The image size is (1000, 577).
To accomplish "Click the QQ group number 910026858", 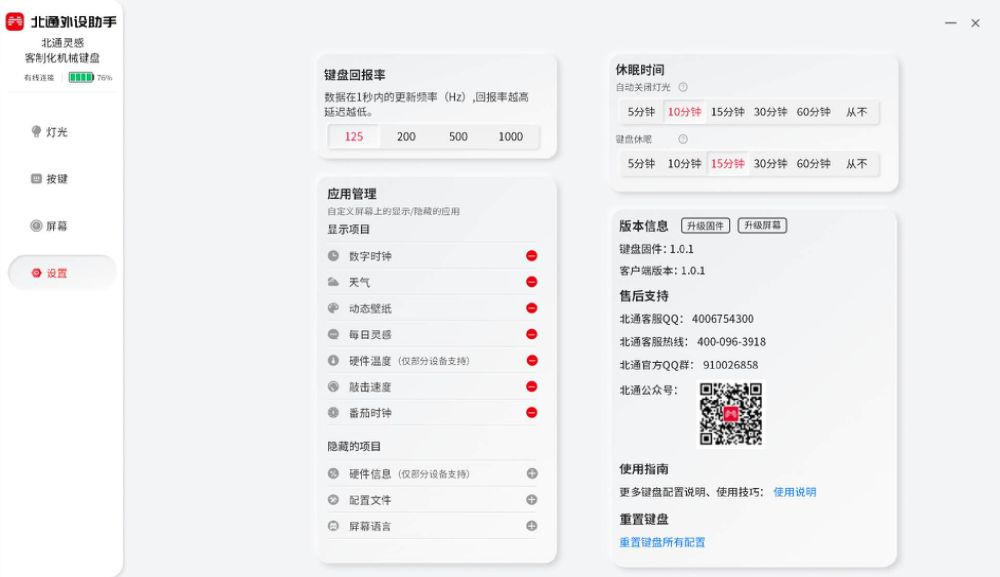I will click(730, 365).
